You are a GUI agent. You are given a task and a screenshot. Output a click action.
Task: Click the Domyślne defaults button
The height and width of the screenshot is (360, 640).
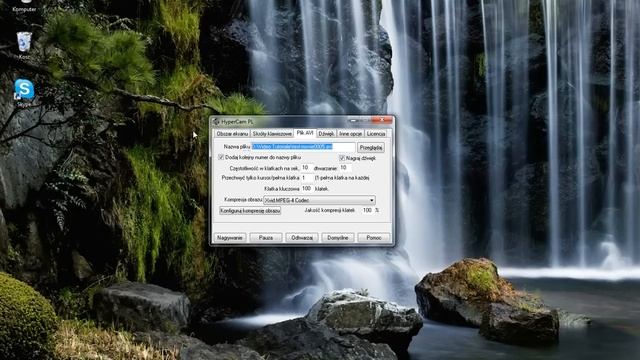[x=338, y=238]
